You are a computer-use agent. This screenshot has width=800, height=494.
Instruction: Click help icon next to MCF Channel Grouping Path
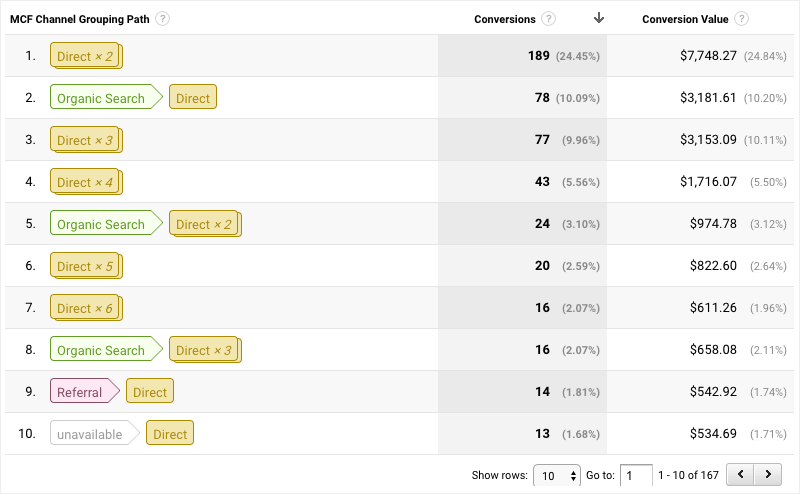pos(163,19)
